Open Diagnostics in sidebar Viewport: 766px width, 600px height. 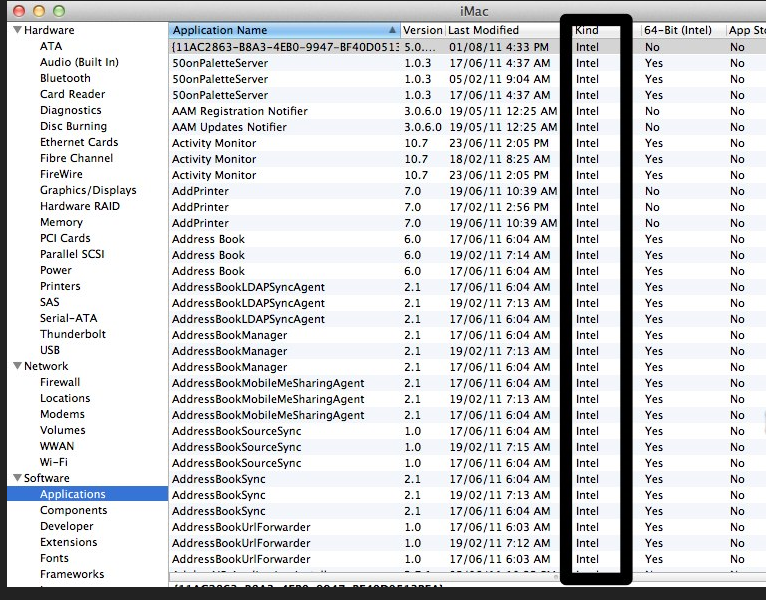tap(70, 110)
